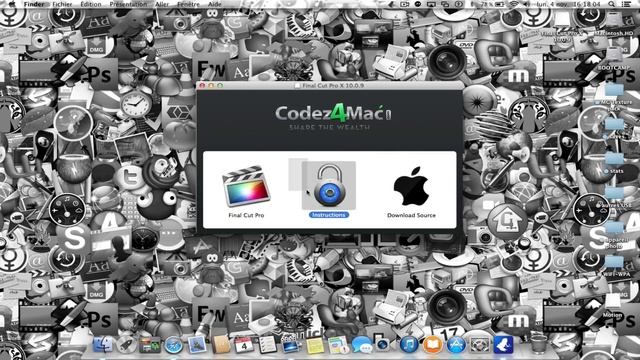
Task: Select the Download Source label
Action: 411,215
